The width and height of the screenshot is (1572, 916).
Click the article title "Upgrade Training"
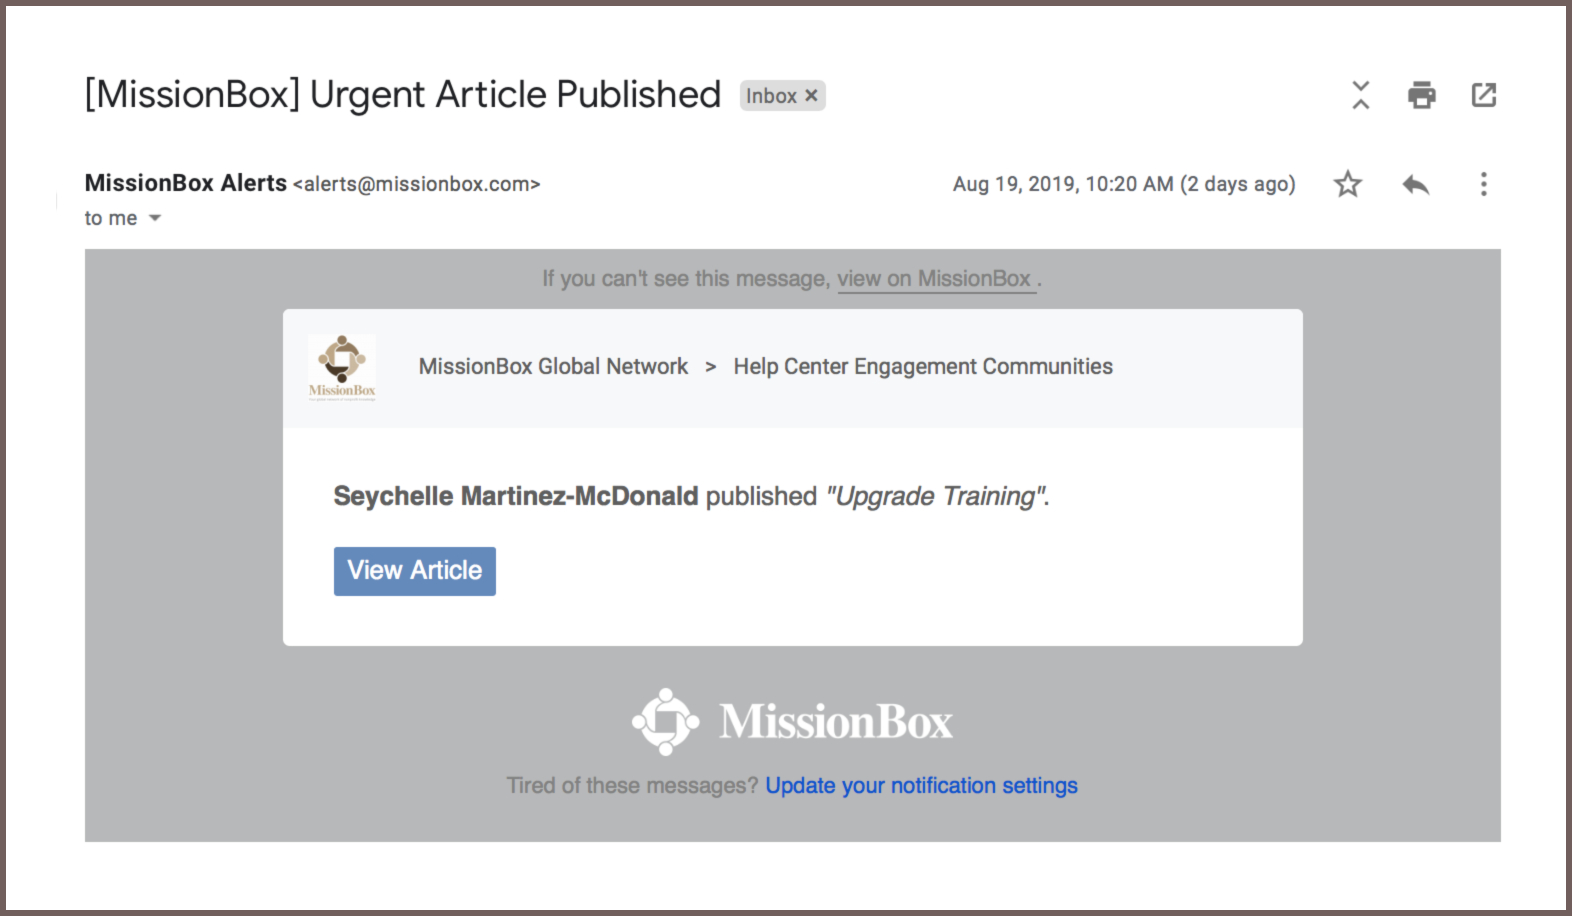coord(935,496)
